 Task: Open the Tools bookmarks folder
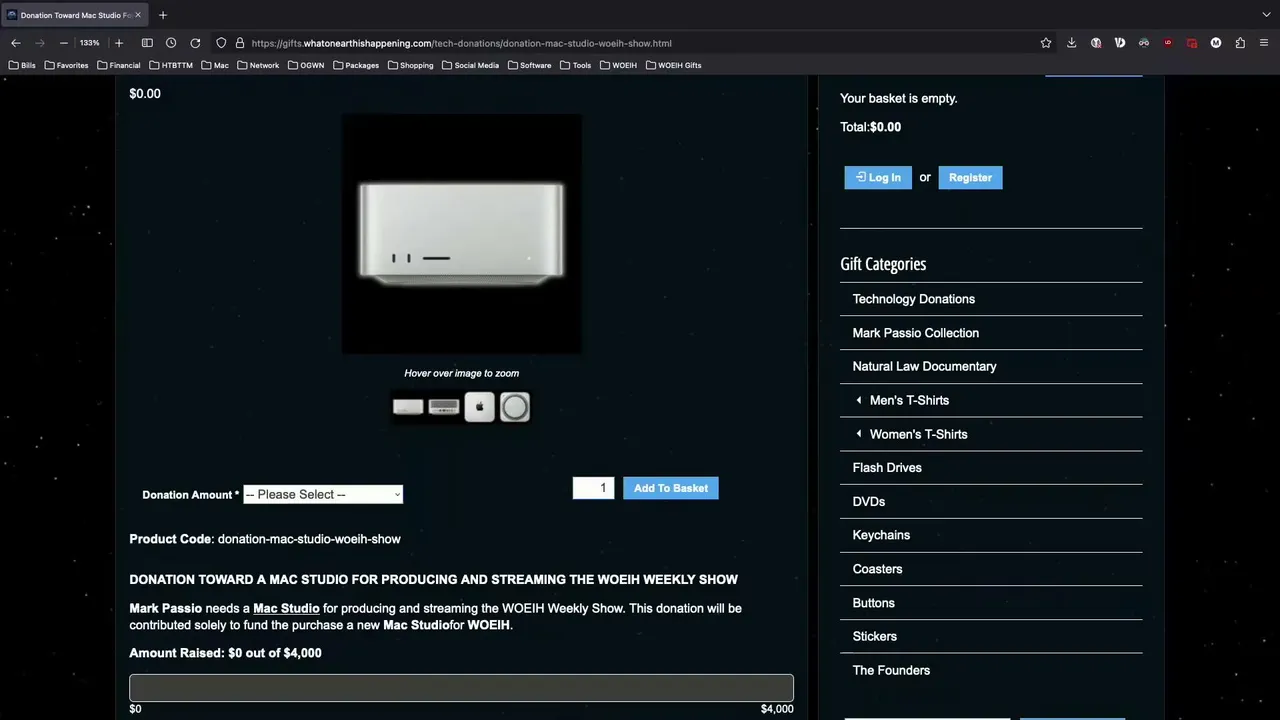point(576,65)
